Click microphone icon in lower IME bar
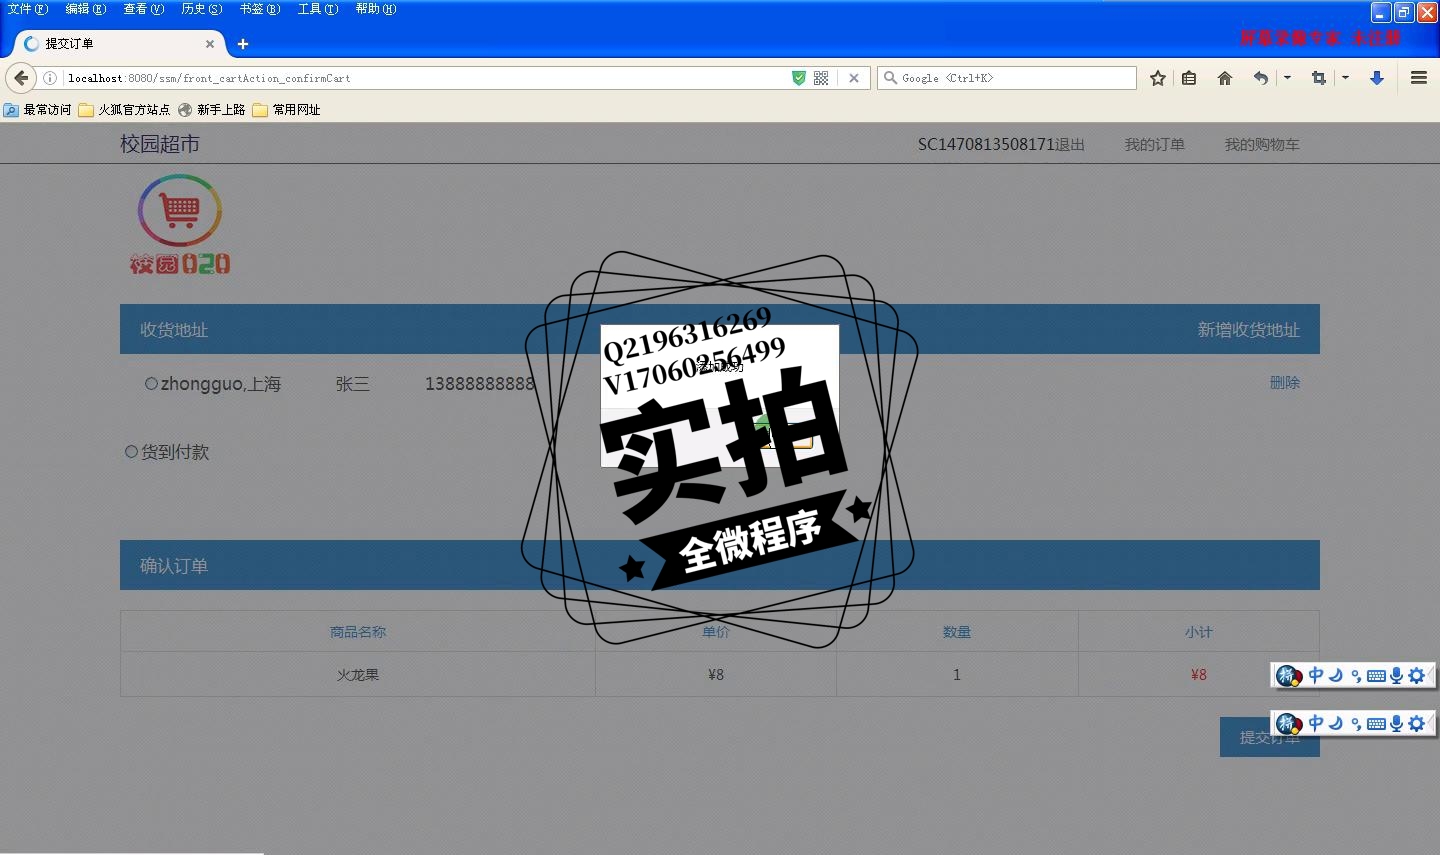This screenshot has width=1440, height=855. 1396,723
